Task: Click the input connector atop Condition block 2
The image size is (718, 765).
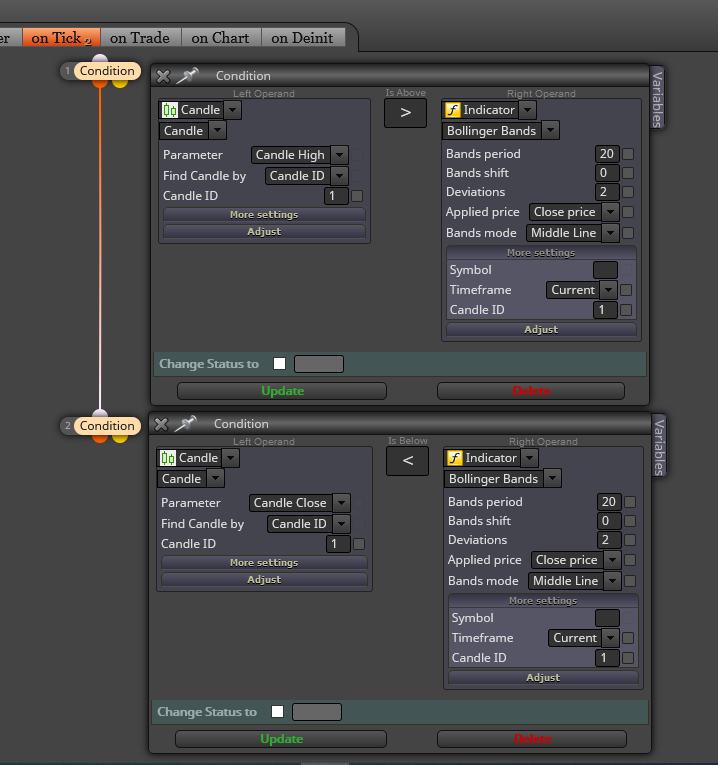Action: tap(100, 413)
